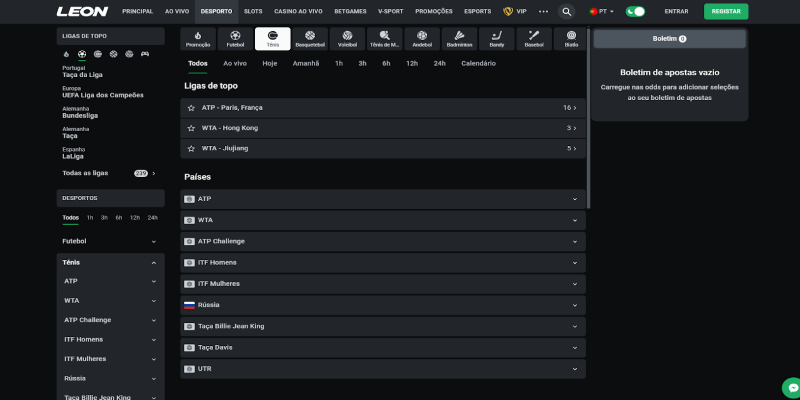This screenshot has width=800, height=400.
Task: Expand the Taça Davis country row
Action: [383, 347]
